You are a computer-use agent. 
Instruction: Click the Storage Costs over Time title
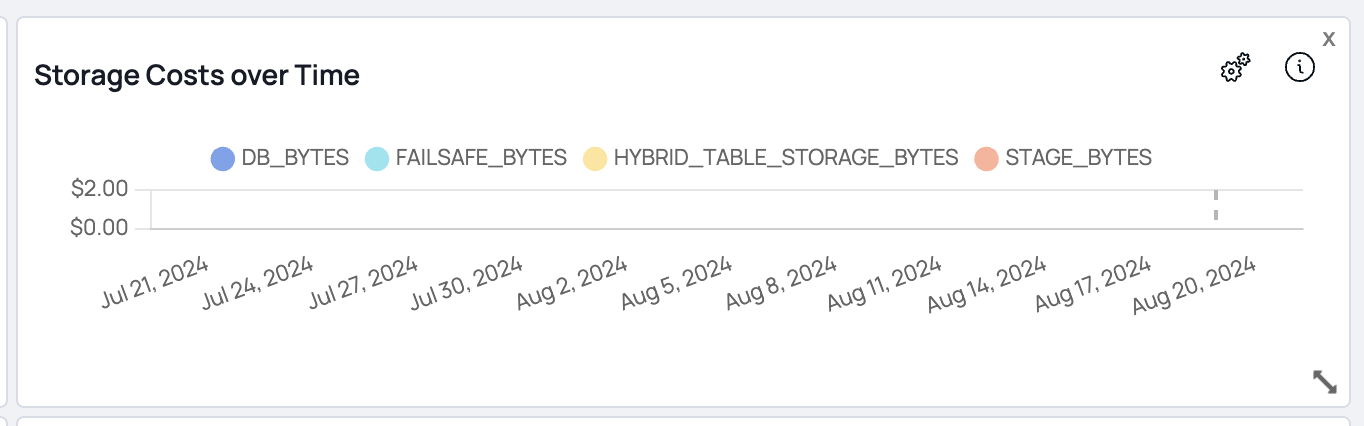point(197,75)
